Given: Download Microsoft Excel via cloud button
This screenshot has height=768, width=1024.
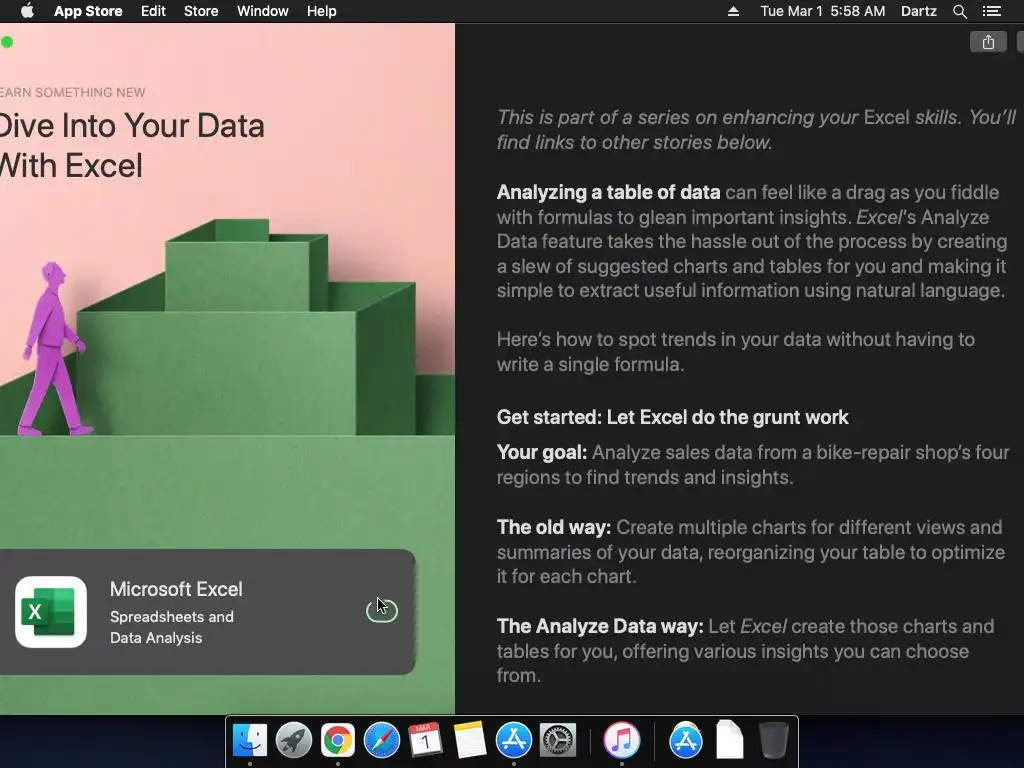Looking at the screenshot, I should tap(382, 610).
